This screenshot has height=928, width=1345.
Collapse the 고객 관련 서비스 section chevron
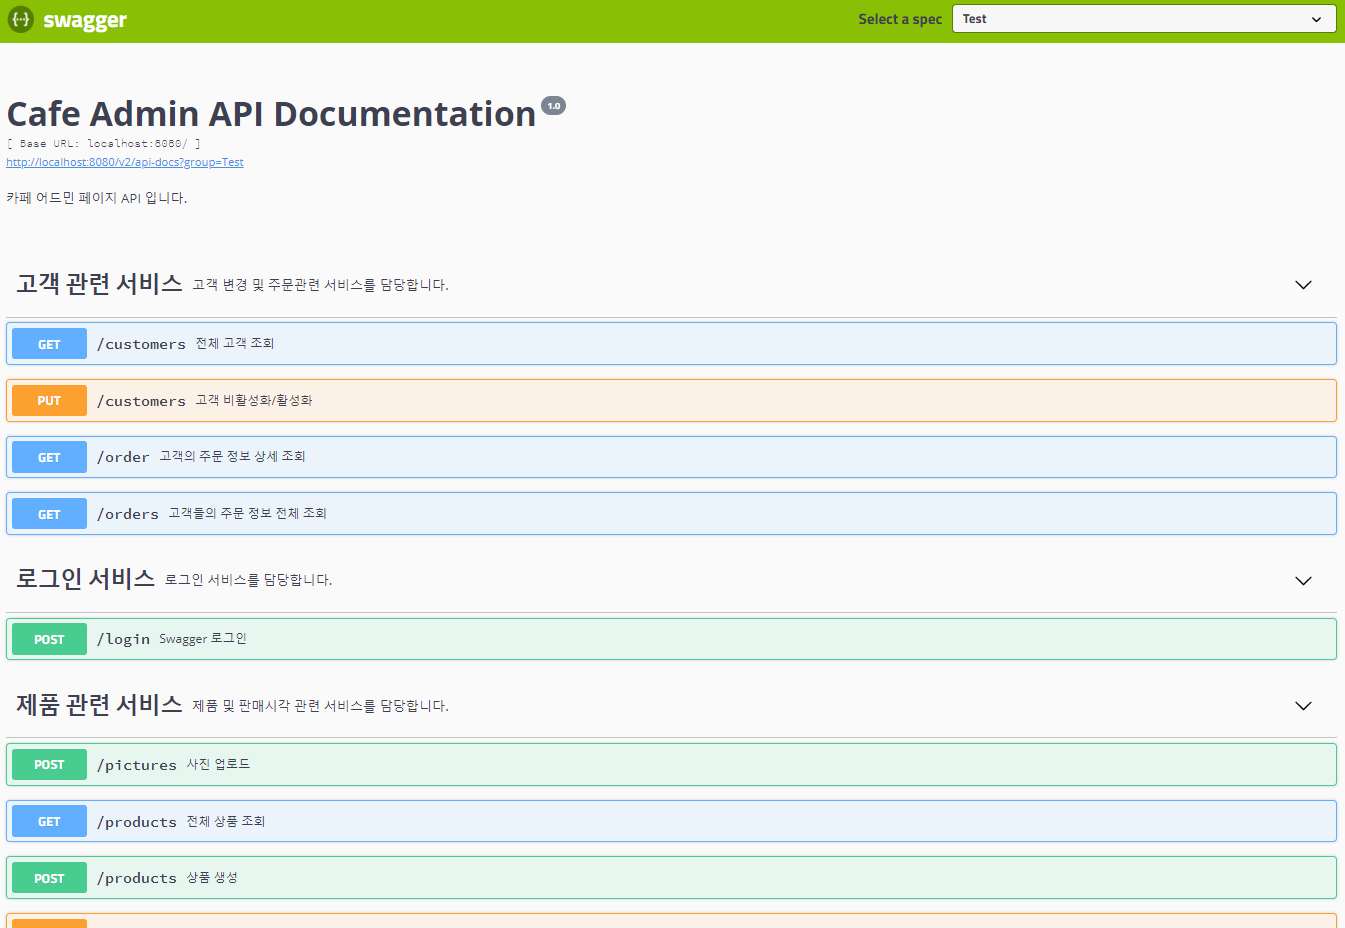tap(1303, 284)
